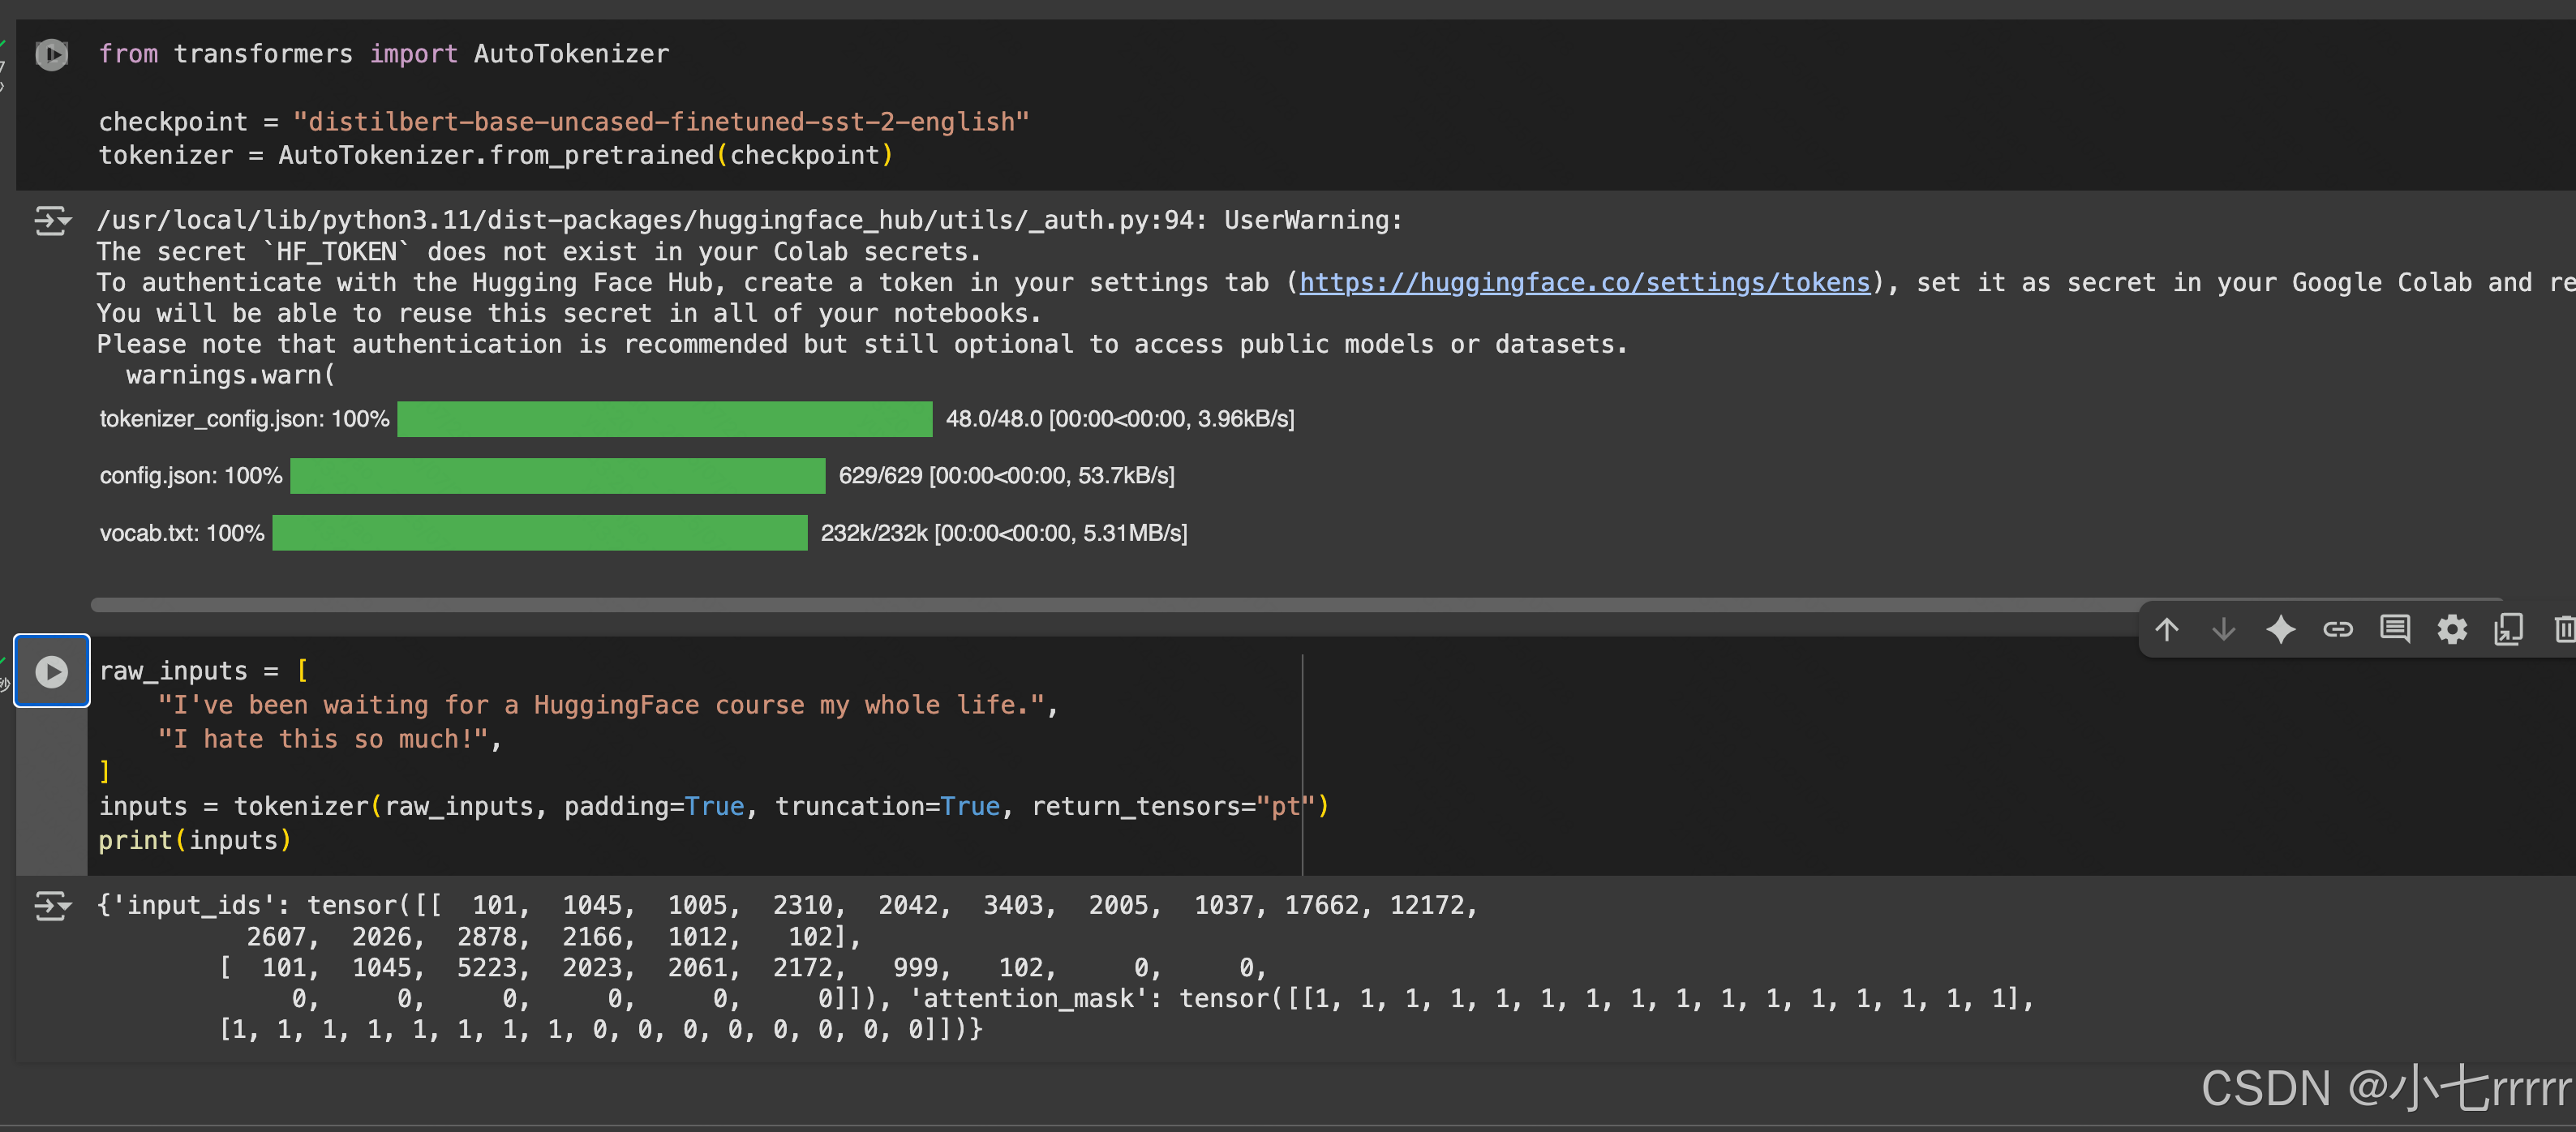Click the AutoTokenizer.from_pretrained(checkpoint) line

495,156
